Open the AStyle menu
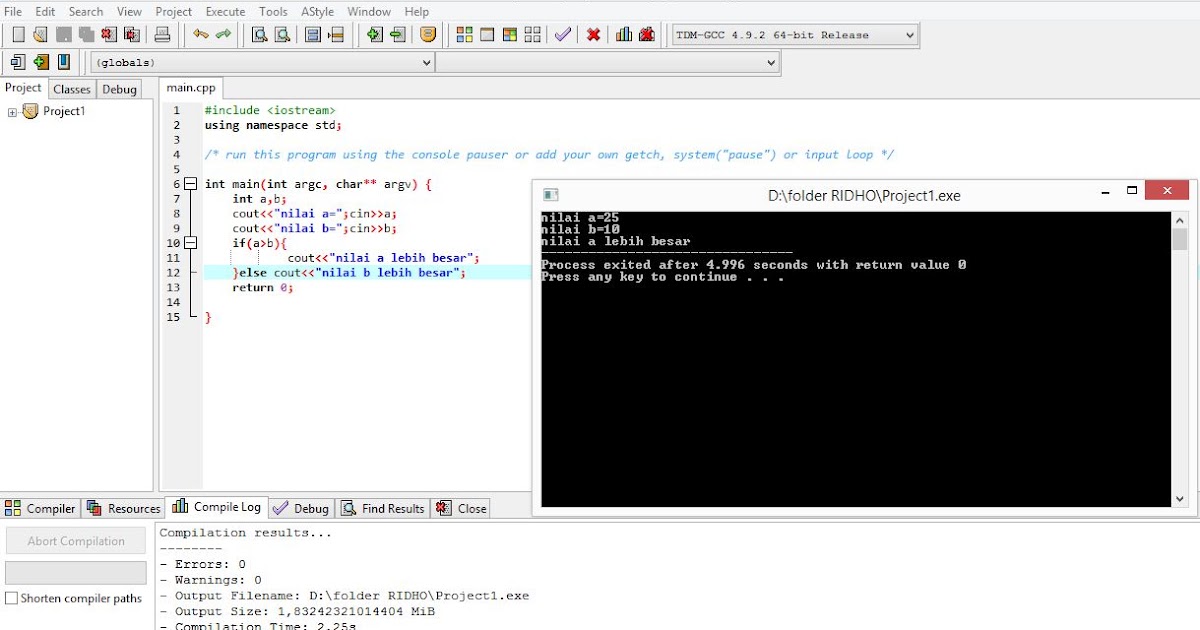 pos(318,11)
